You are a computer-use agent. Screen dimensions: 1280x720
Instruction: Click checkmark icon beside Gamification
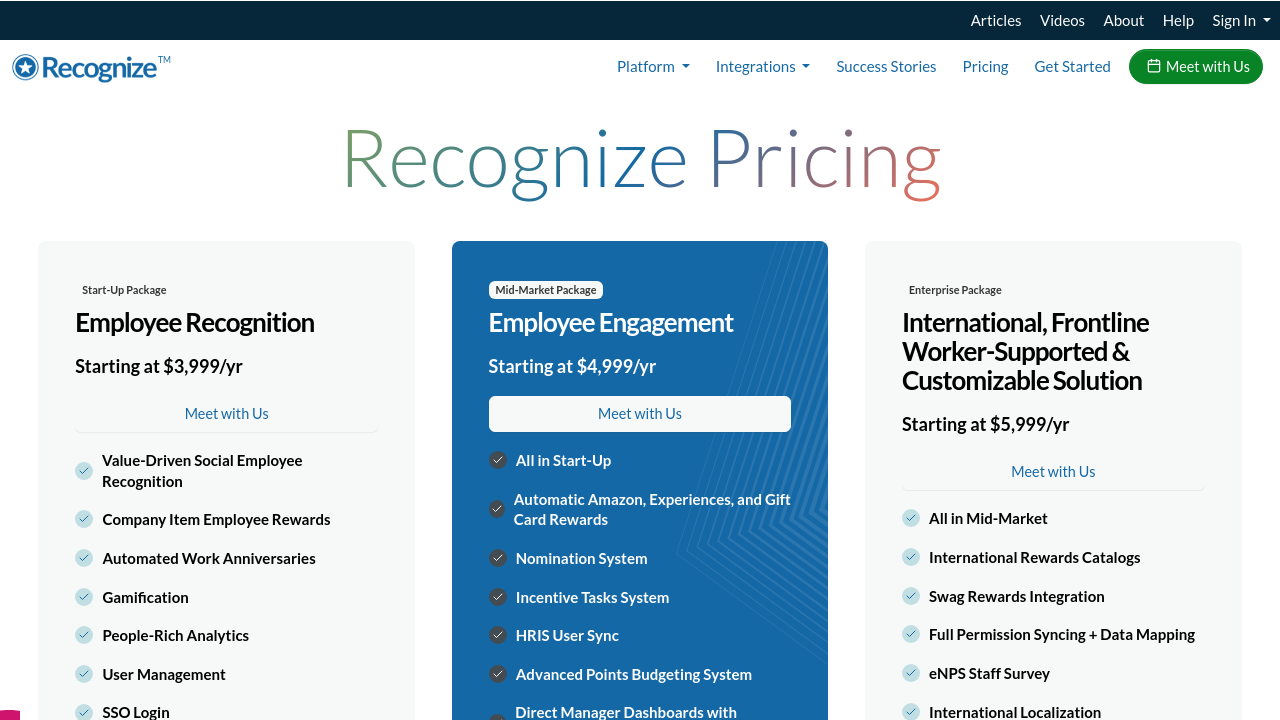point(84,597)
